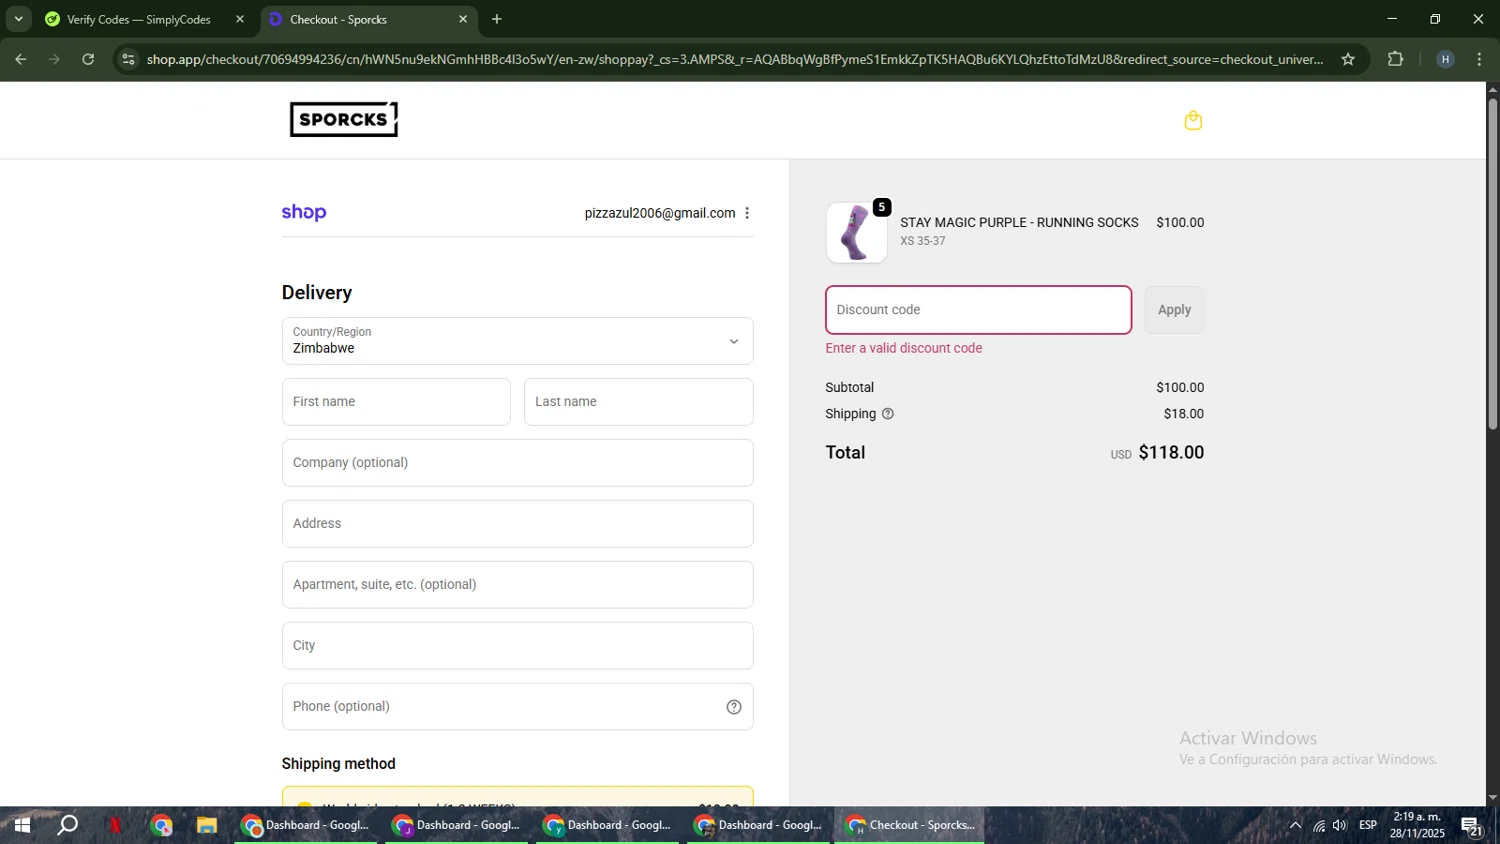The height and width of the screenshot is (844, 1500).
Task: Switch to first Dashboard Google taskbar window
Action: [306, 825]
